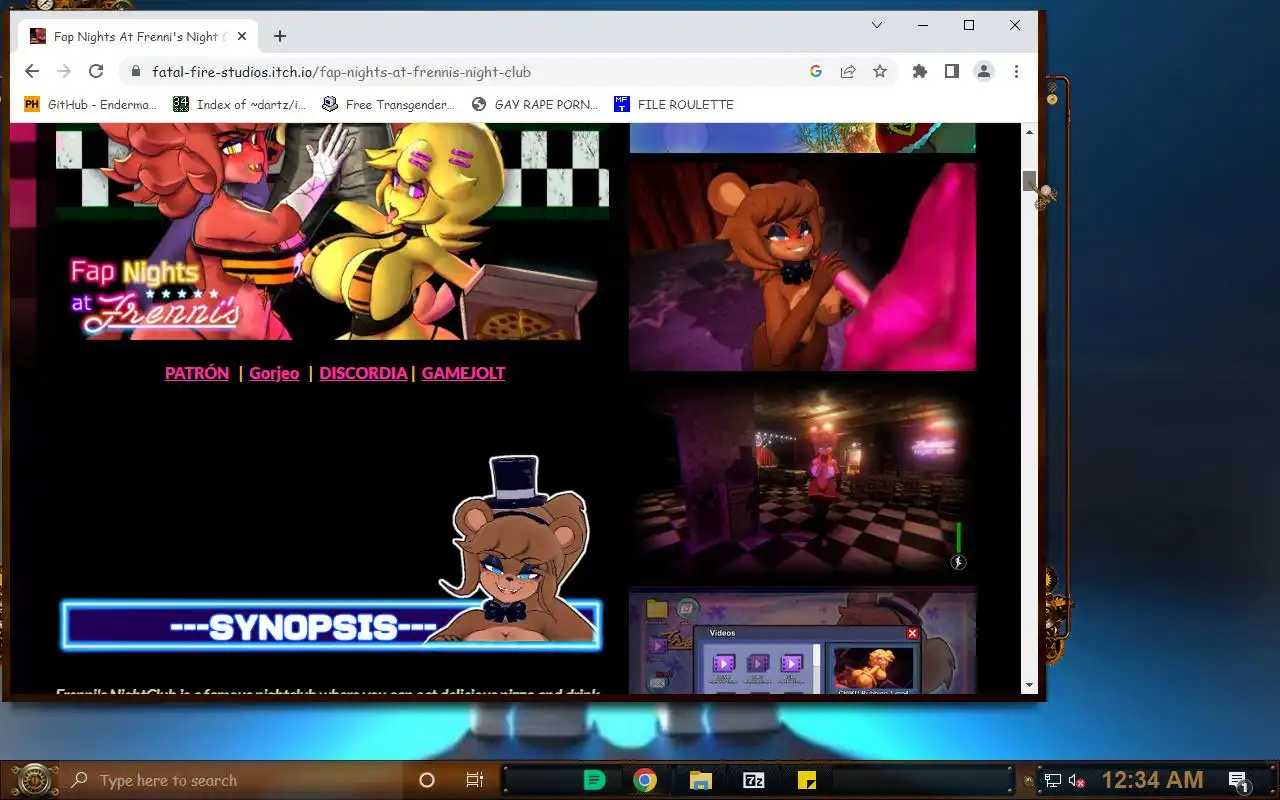Open the Windows Start button

[34, 780]
